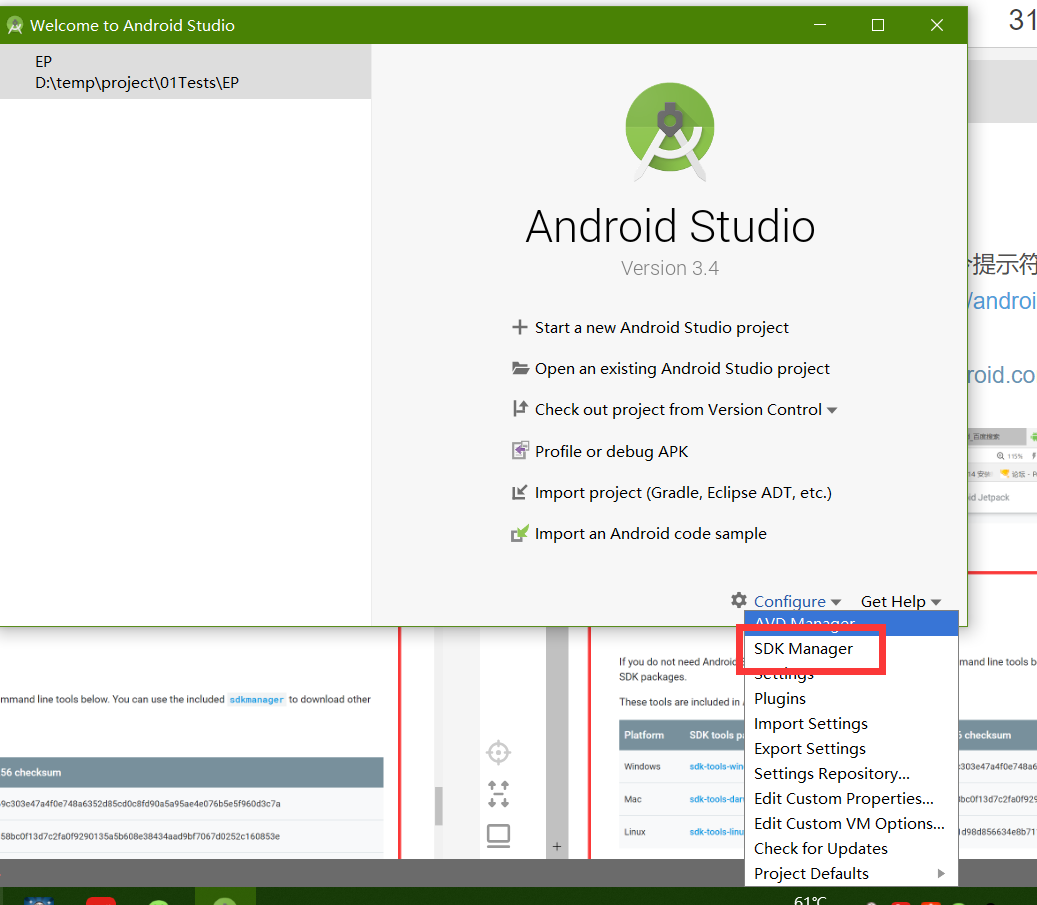Viewport: 1037px width, 905px height.
Task: Click the sdk-tools-linux link in background page
Action: point(716,832)
